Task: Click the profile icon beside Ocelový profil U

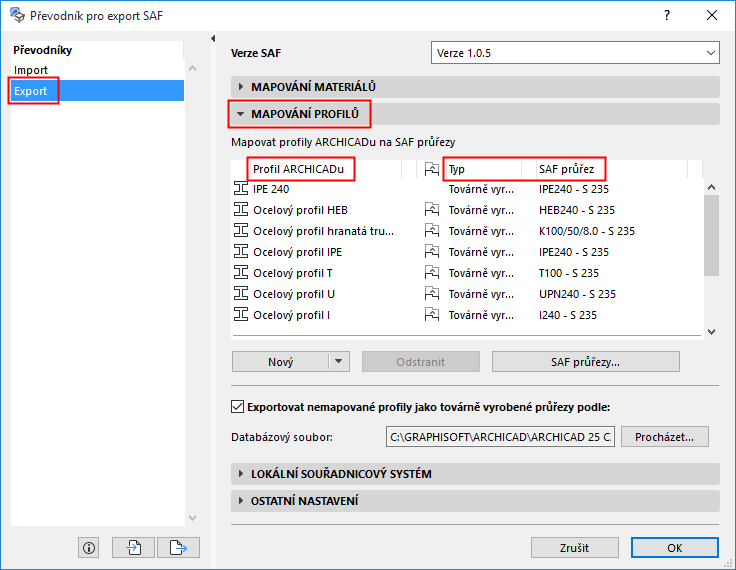Action: (x=241, y=294)
